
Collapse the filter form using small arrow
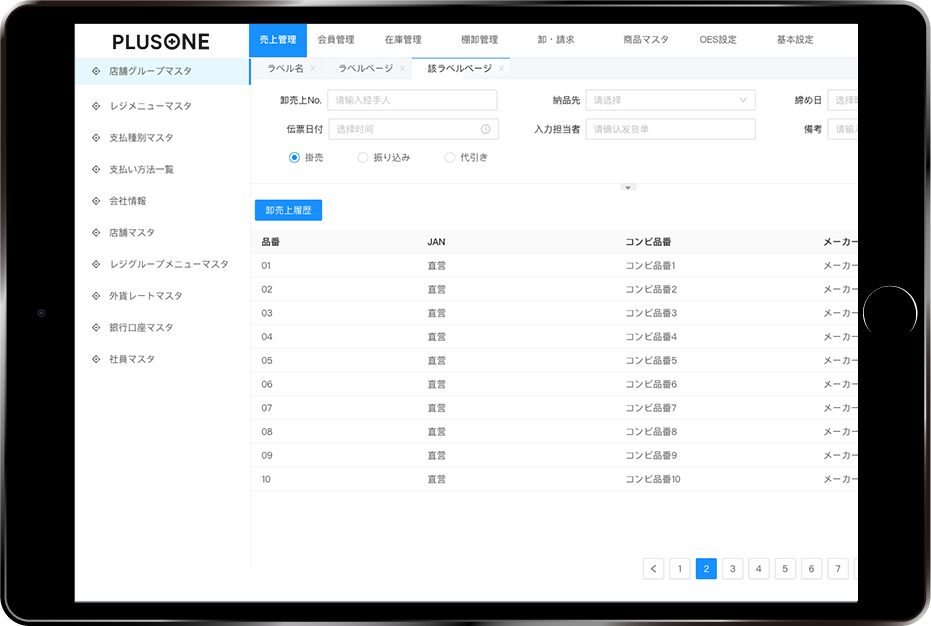click(x=628, y=187)
